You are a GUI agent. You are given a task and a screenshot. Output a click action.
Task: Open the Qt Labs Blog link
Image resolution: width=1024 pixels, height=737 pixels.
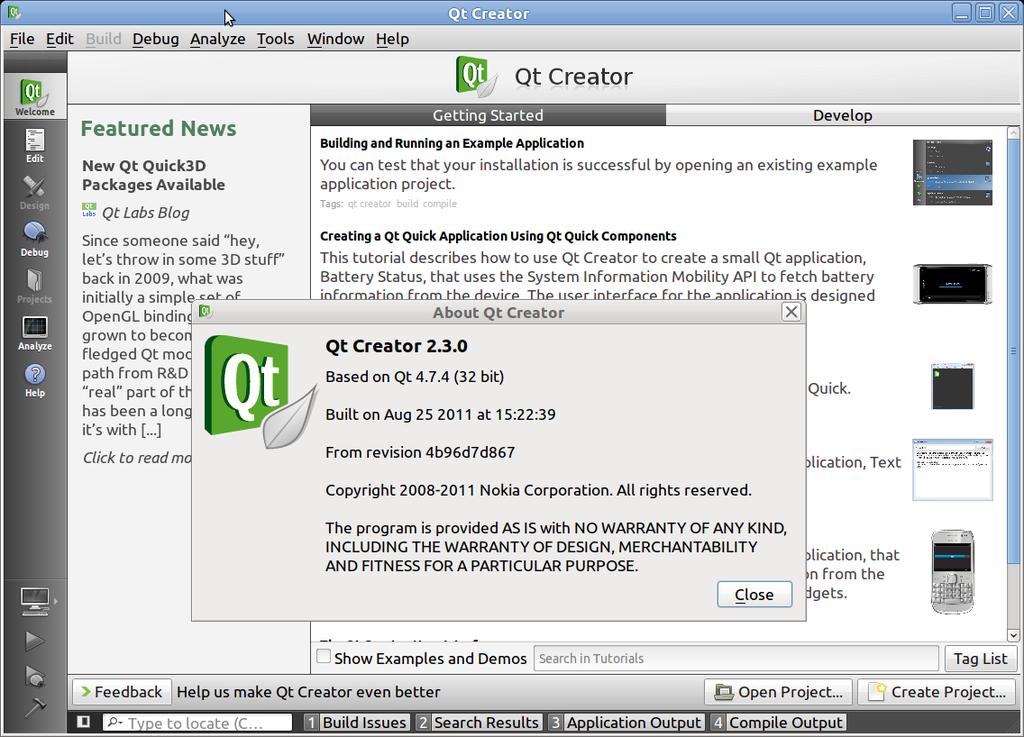[x=146, y=213]
